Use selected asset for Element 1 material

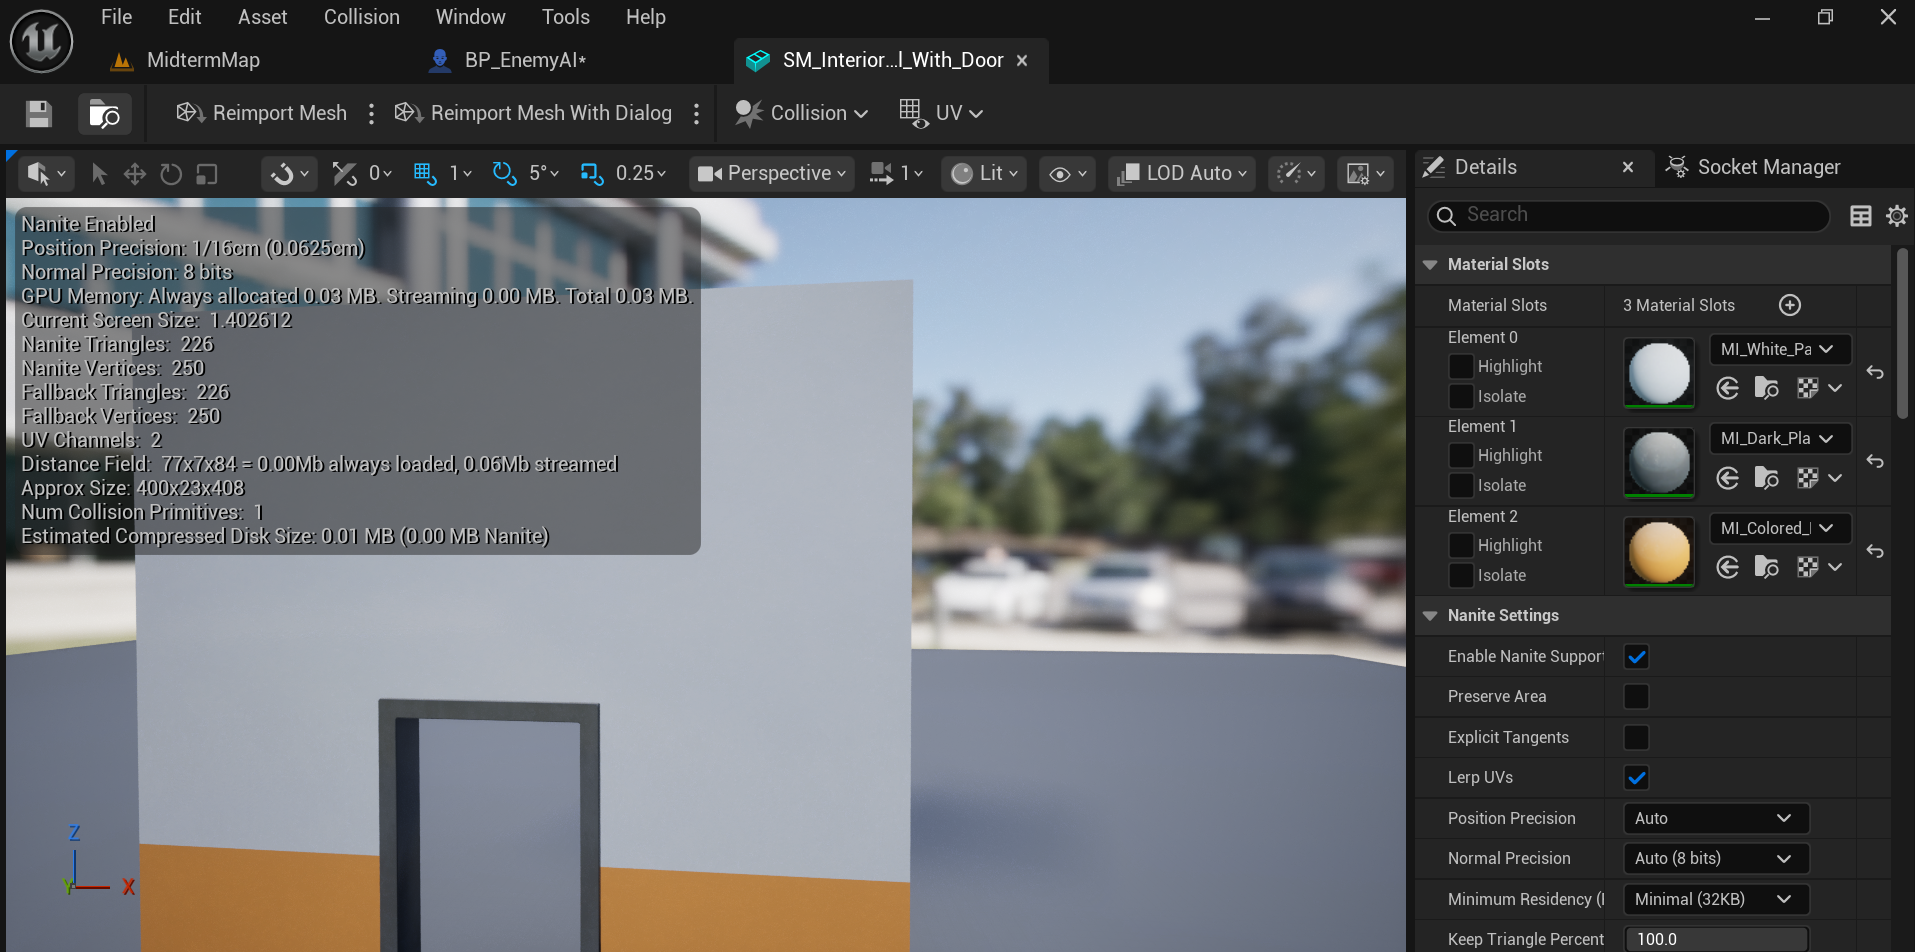(1727, 478)
